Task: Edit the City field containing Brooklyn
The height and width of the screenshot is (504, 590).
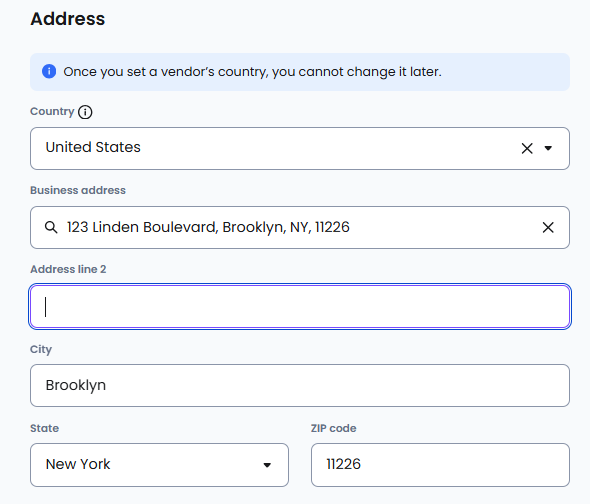Action: point(300,385)
